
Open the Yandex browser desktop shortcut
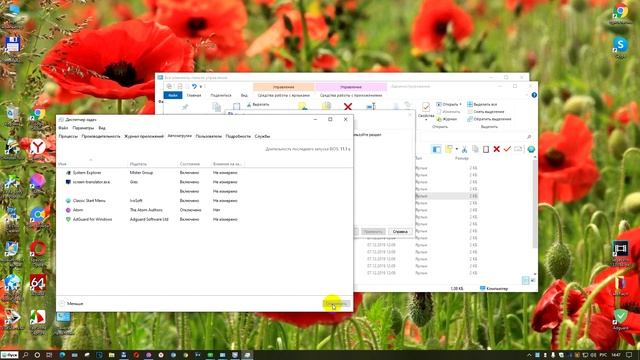[x=38, y=149]
